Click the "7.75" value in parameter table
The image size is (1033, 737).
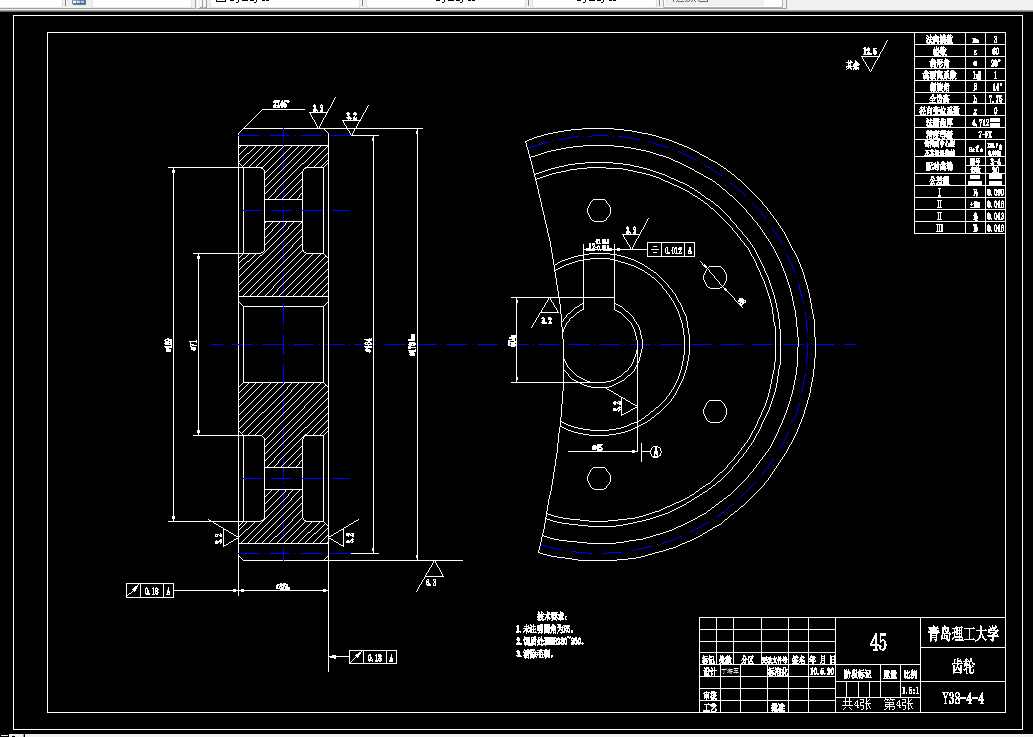[x=995, y=99]
